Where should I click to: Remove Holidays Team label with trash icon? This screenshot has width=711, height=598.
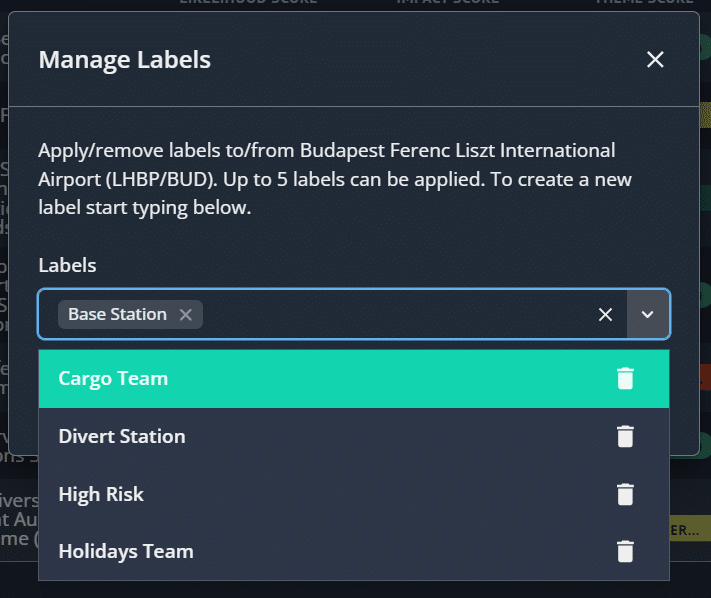pyautogui.click(x=625, y=551)
